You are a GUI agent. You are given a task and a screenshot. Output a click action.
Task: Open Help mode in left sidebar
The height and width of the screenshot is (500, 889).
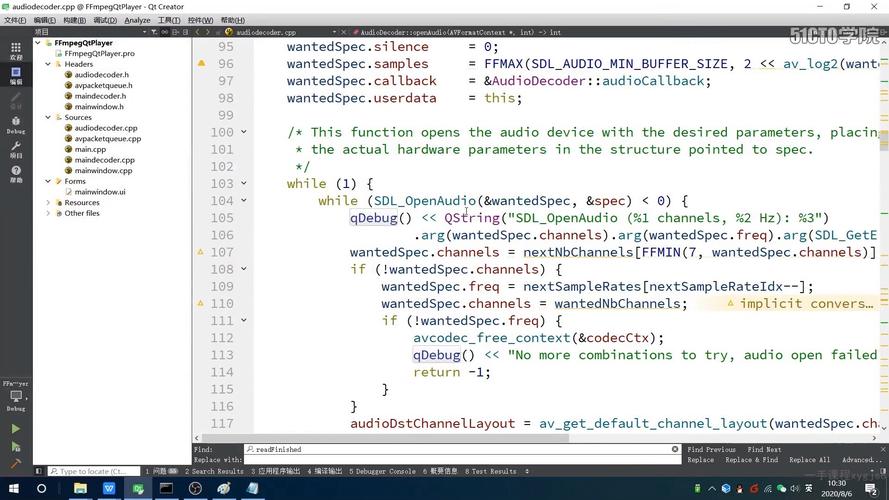(x=15, y=173)
